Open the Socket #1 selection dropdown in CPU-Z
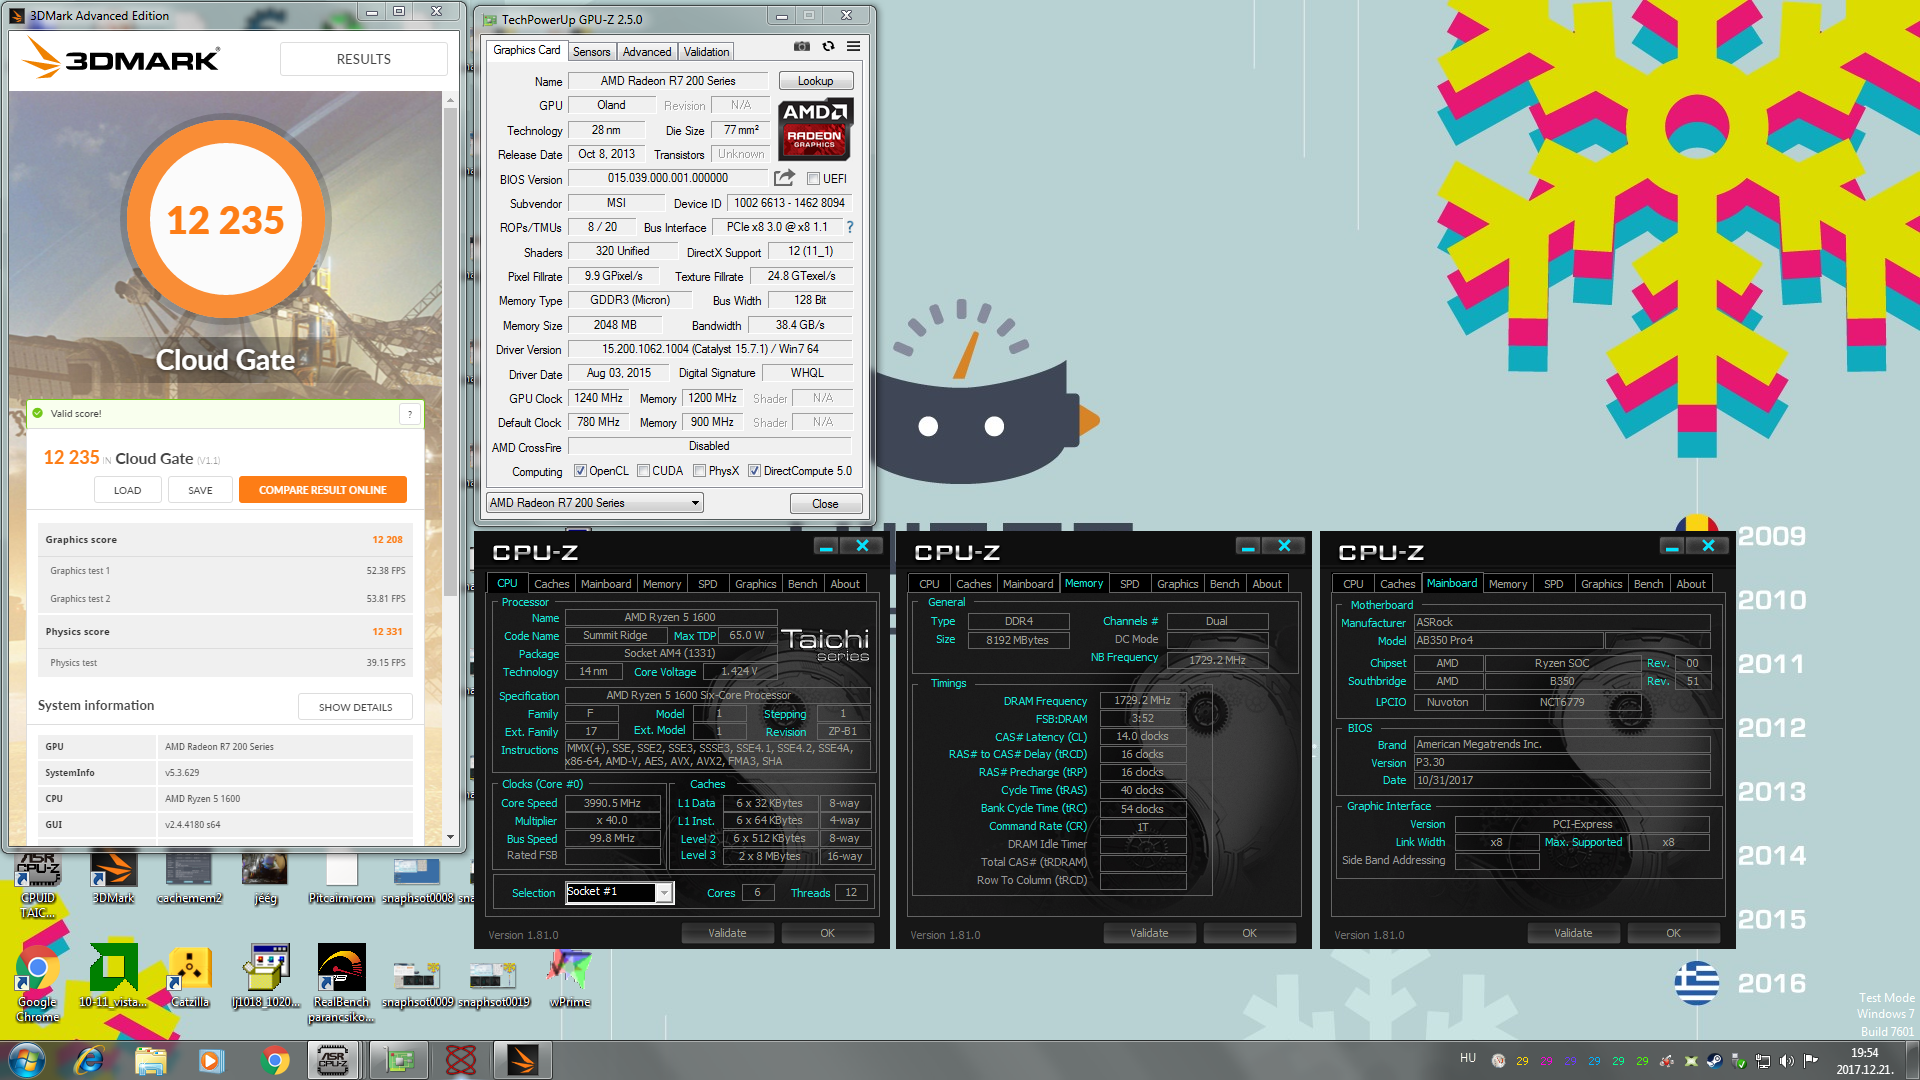 [x=620, y=892]
